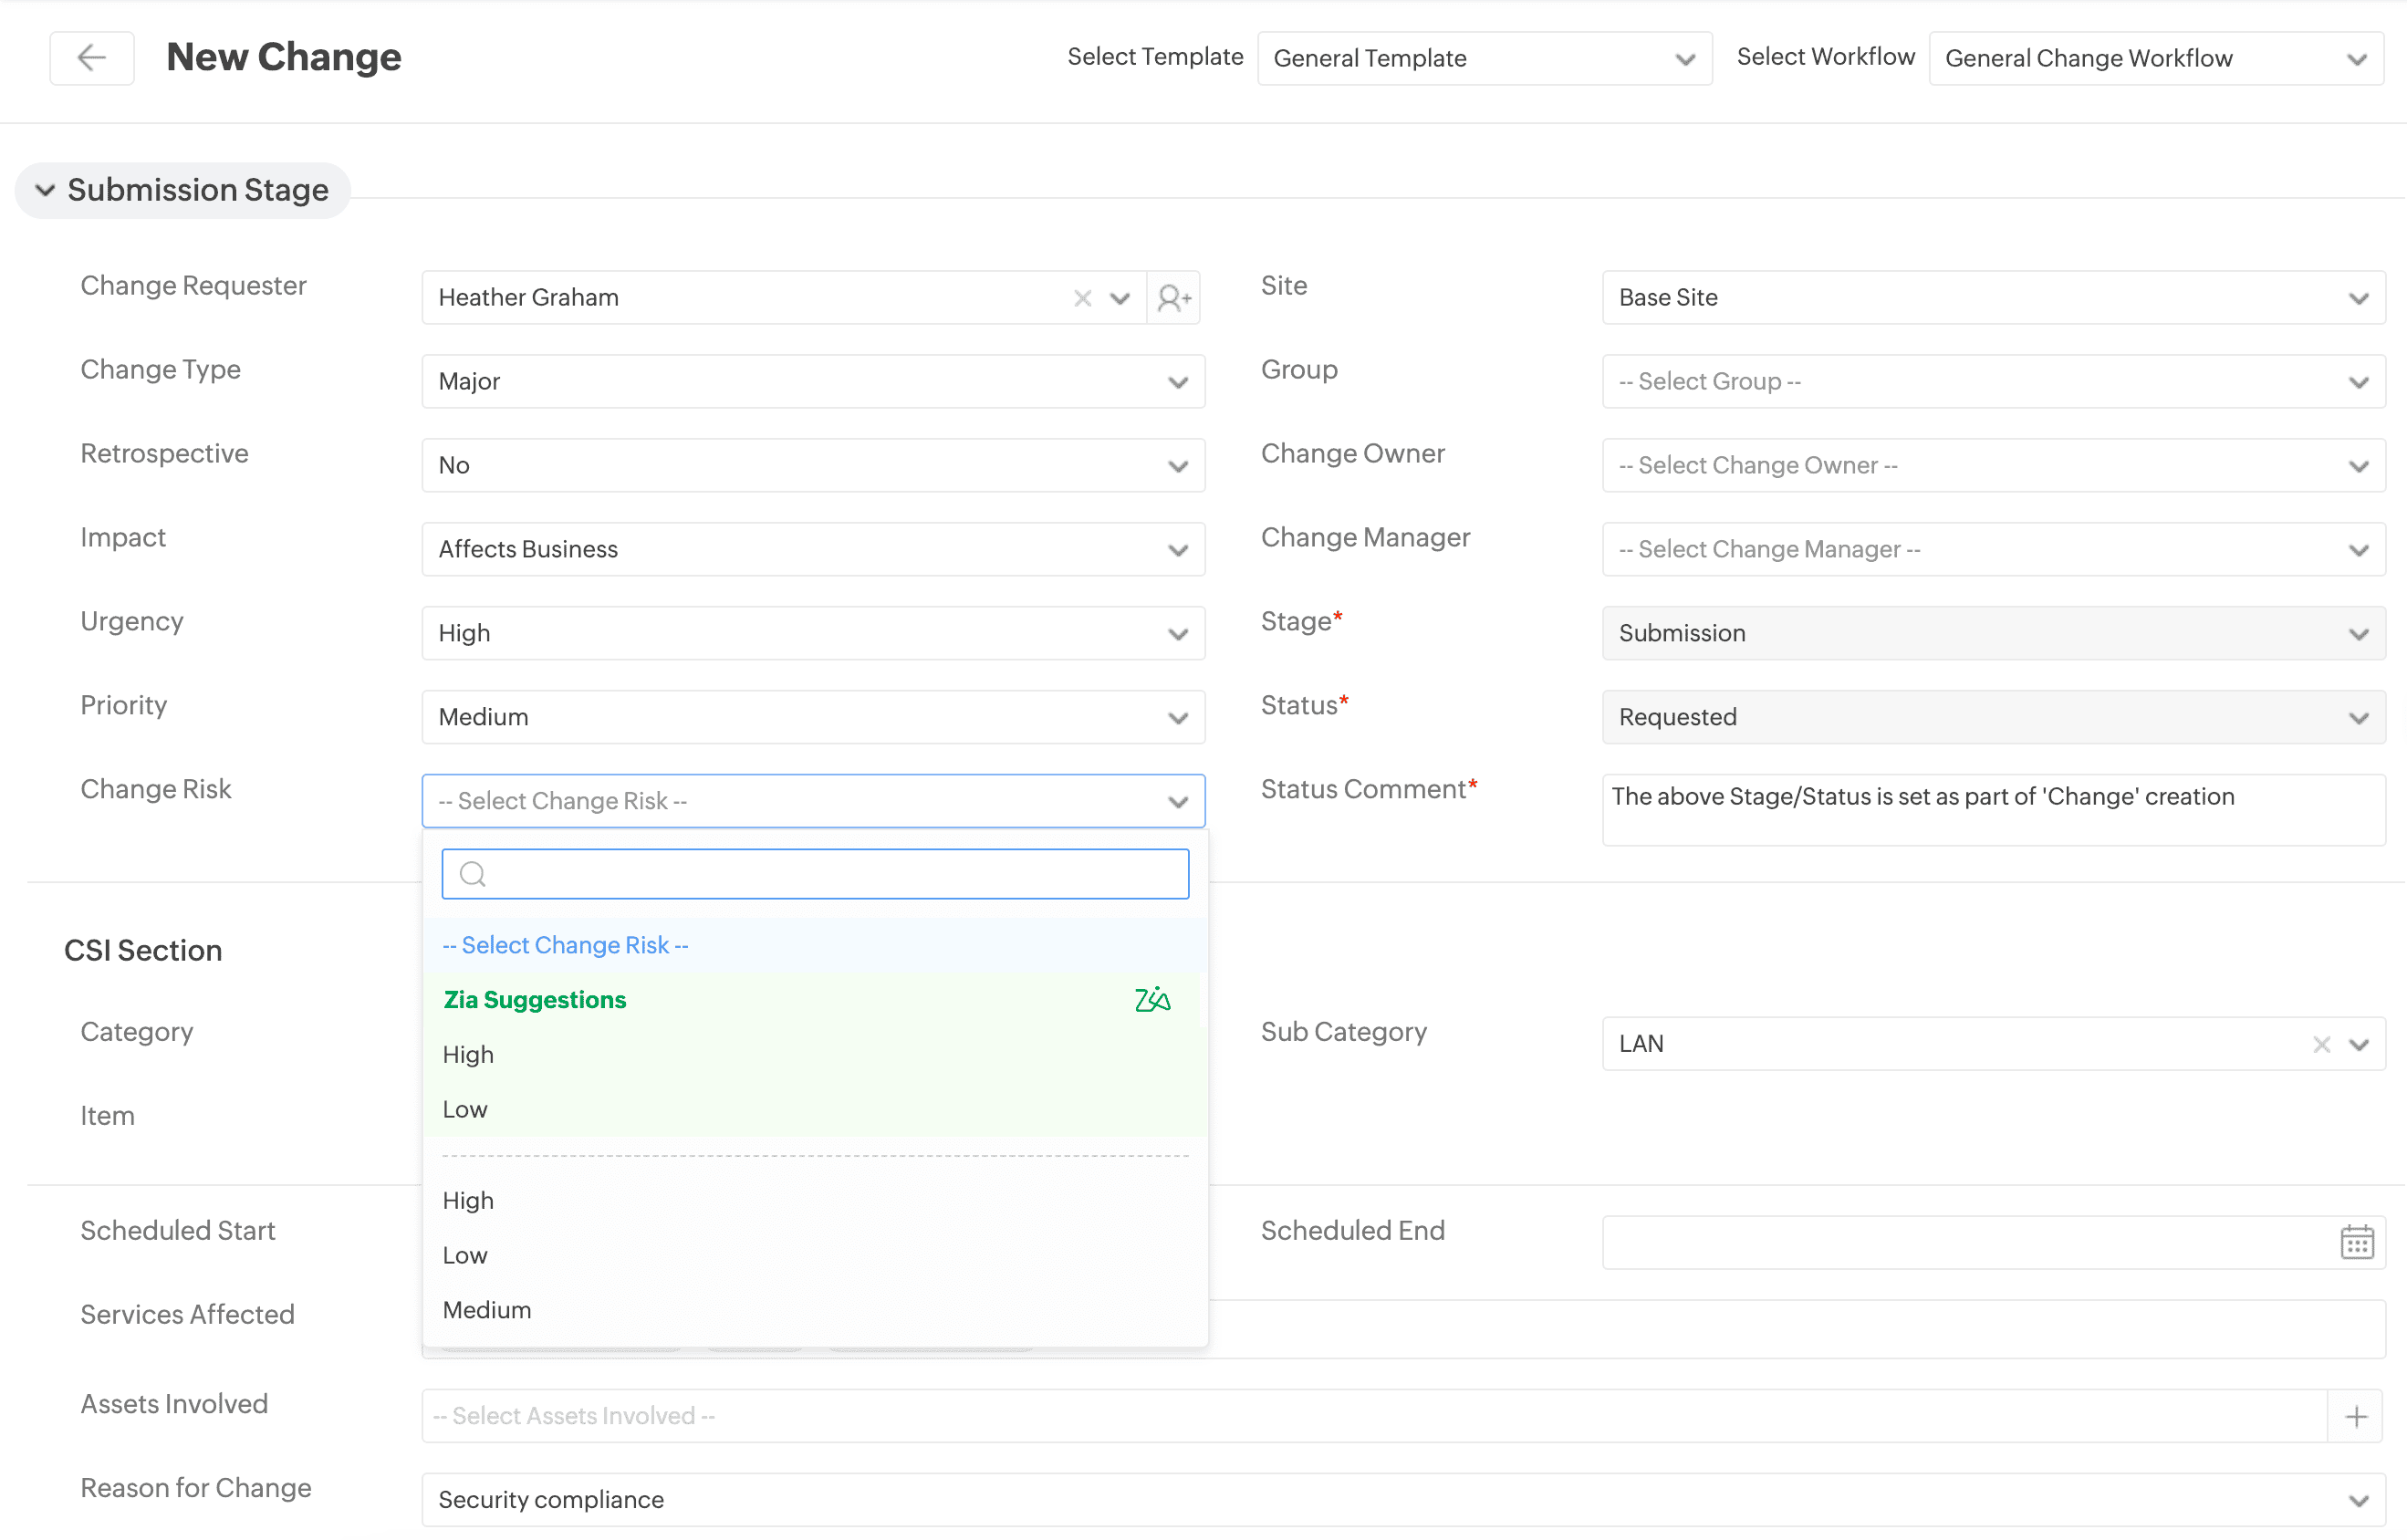Expand the Change Type dropdown

[812, 381]
